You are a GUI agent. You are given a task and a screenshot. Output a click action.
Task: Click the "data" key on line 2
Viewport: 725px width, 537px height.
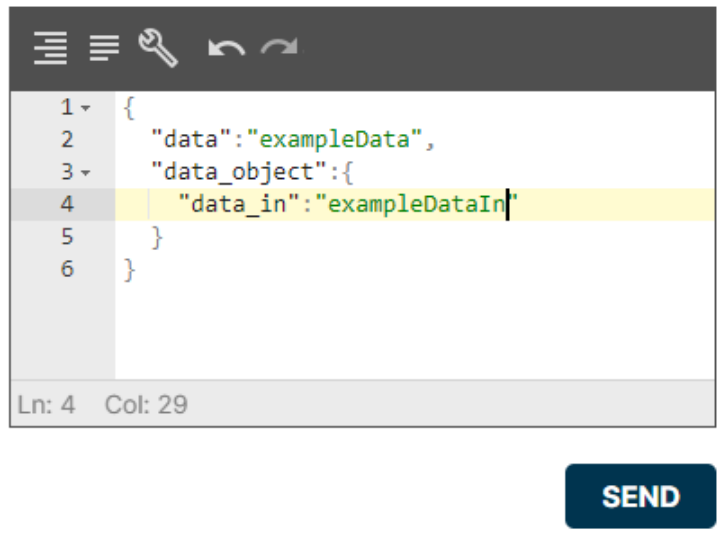point(191,140)
